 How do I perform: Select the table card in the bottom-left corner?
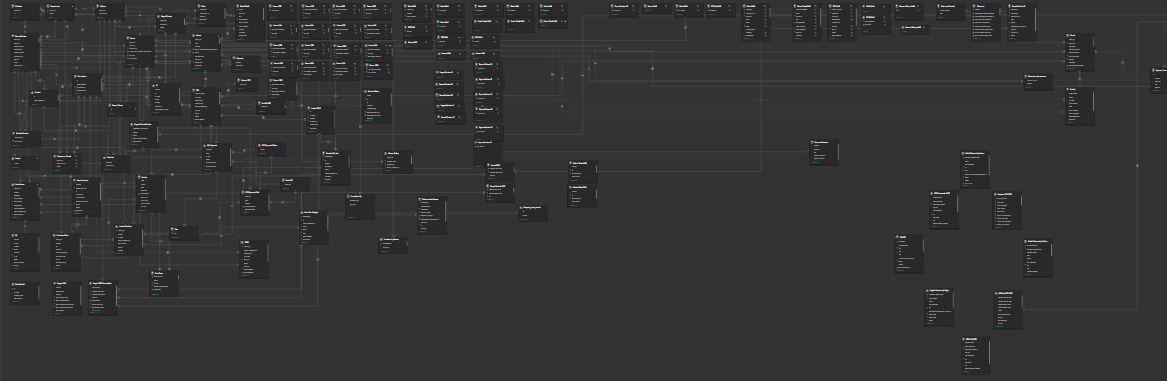(x=25, y=292)
